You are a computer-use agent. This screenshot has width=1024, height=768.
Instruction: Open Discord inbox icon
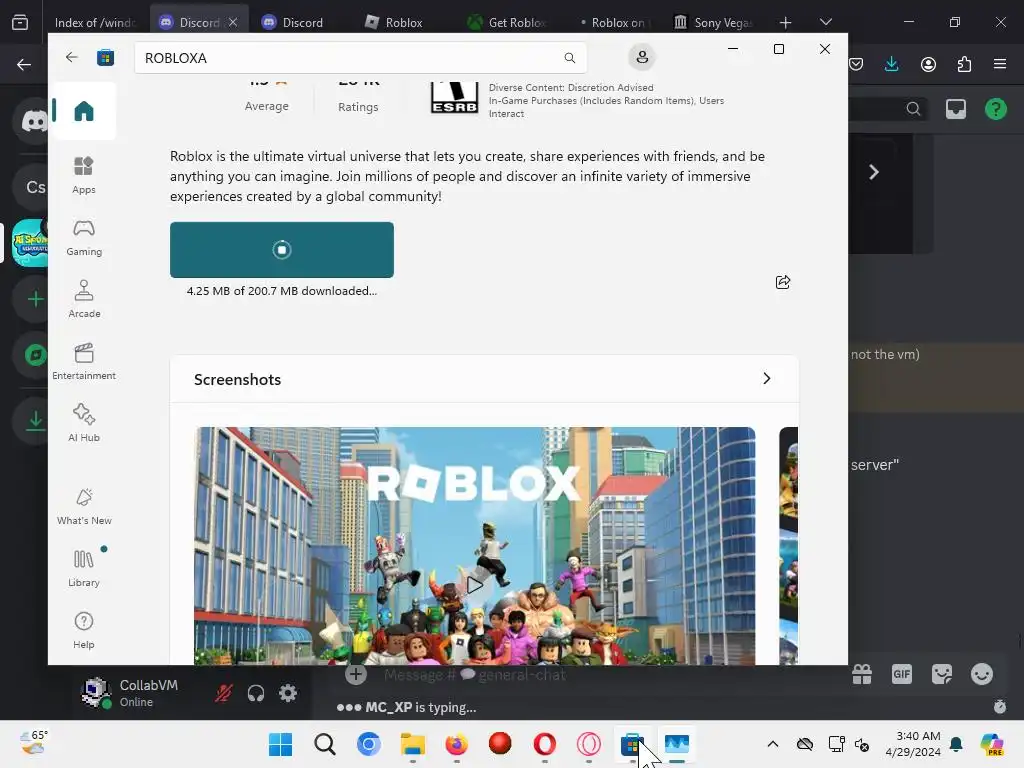tap(955, 109)
